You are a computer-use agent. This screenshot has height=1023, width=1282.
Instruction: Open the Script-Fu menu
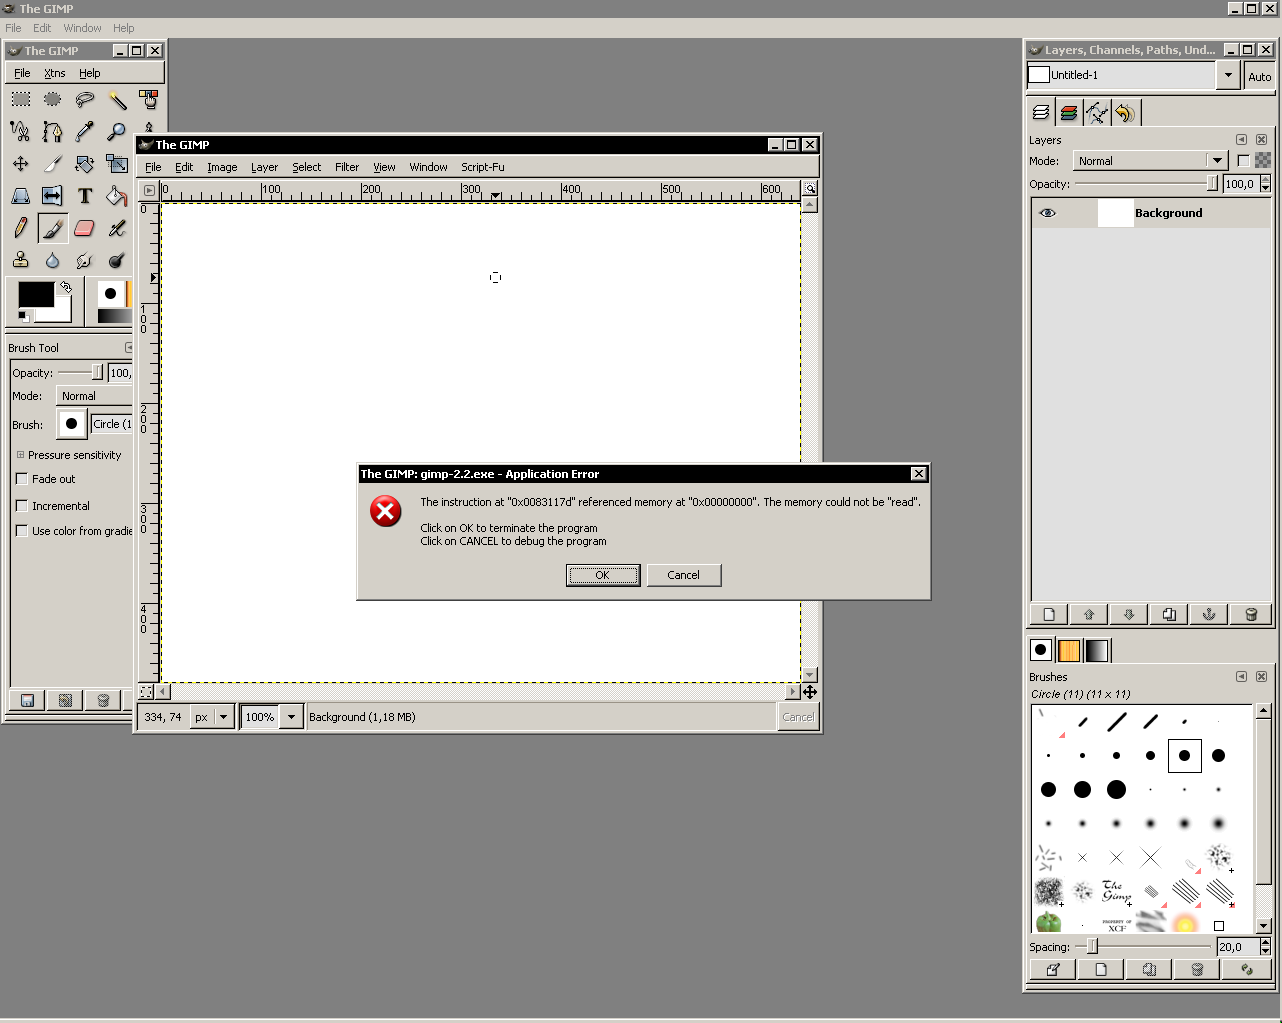483,167
